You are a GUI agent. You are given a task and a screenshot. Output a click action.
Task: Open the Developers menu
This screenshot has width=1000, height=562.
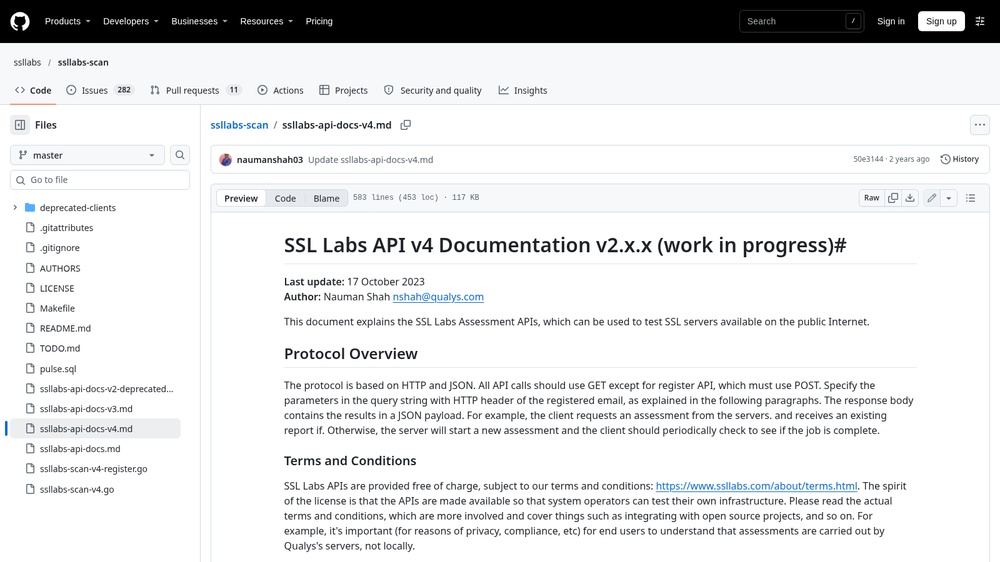(x=131, y=21)
